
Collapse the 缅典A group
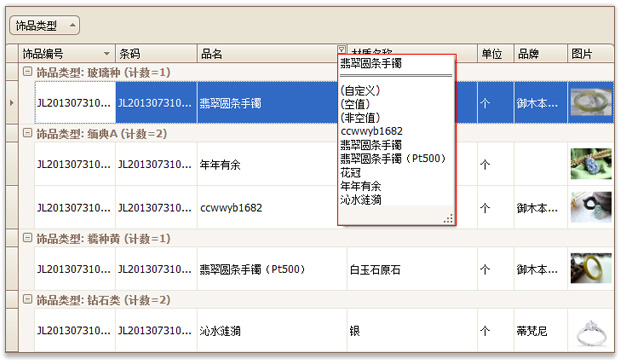pos(27,133)
